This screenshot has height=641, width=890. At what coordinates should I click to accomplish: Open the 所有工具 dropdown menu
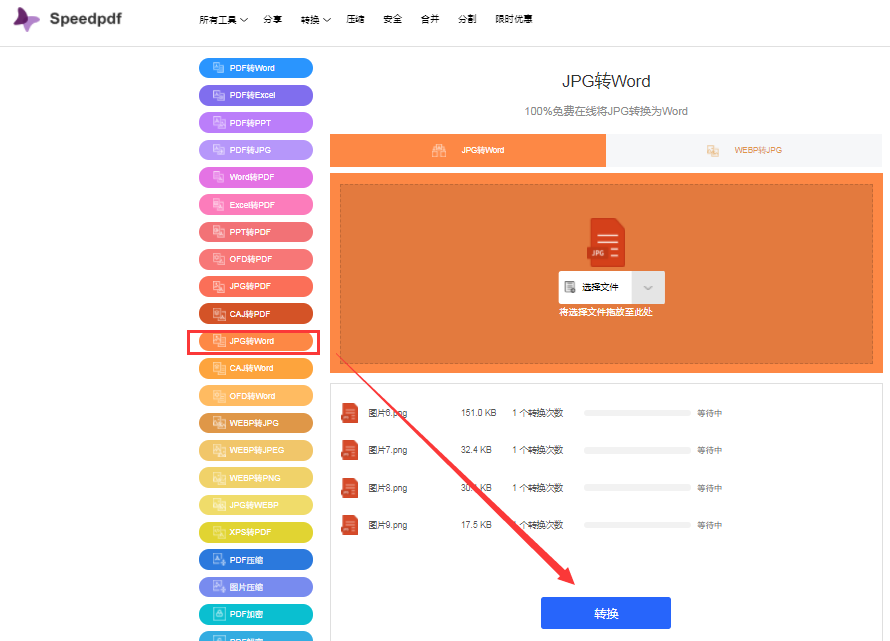pyautogui.click(x=224, y=20)
